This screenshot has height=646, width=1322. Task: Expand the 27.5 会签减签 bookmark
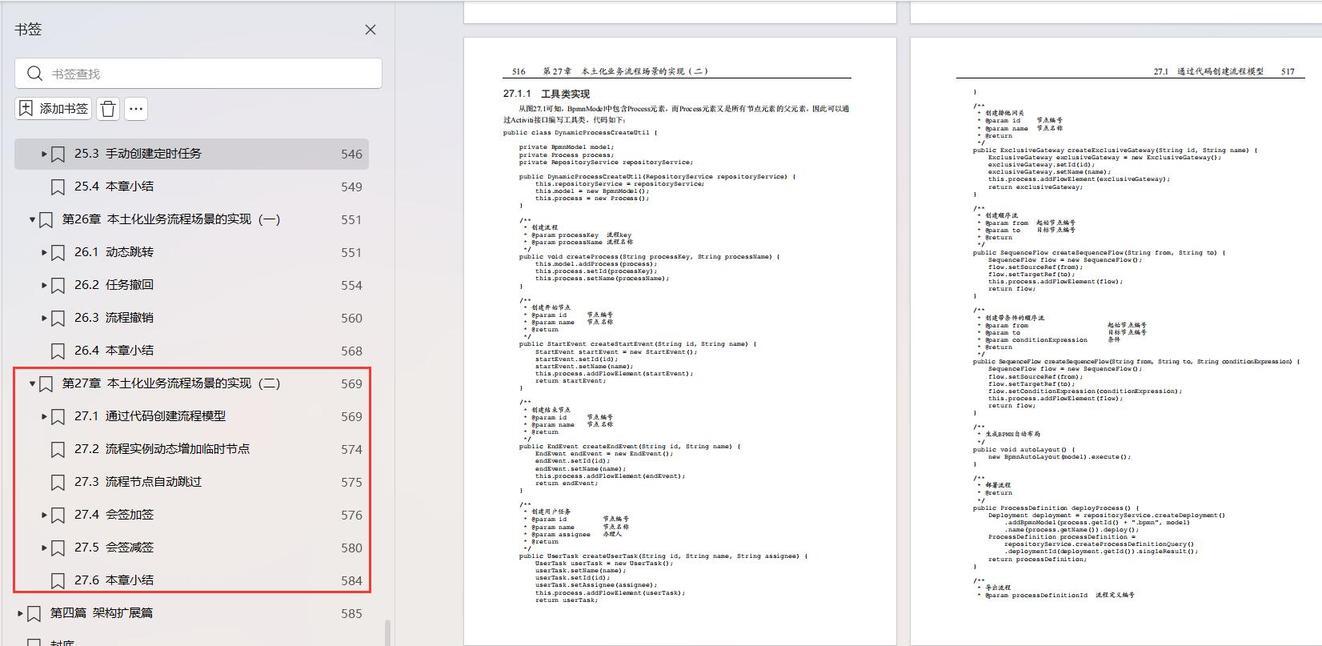[x=44, y=548]
